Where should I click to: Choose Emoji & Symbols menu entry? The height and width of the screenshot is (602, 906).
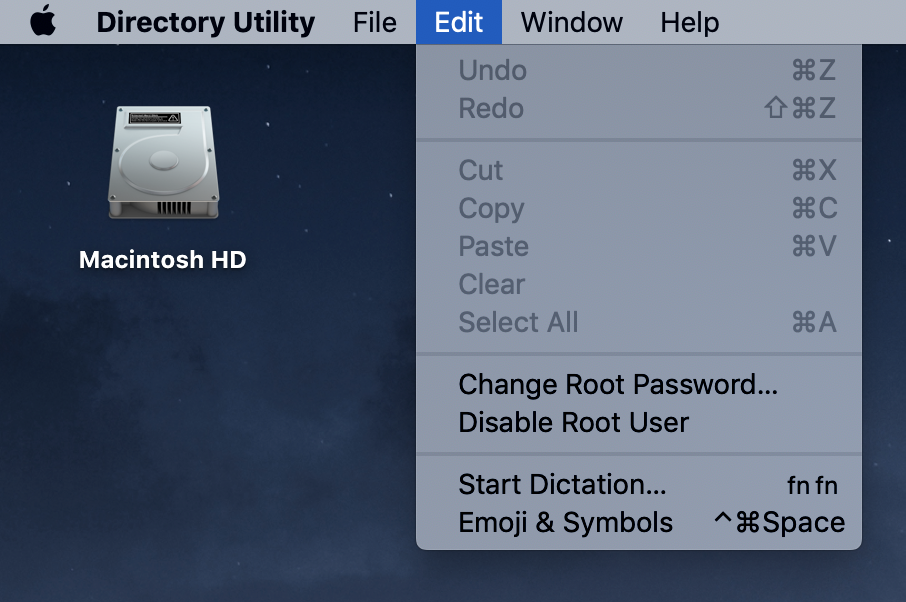coord(638,522)
